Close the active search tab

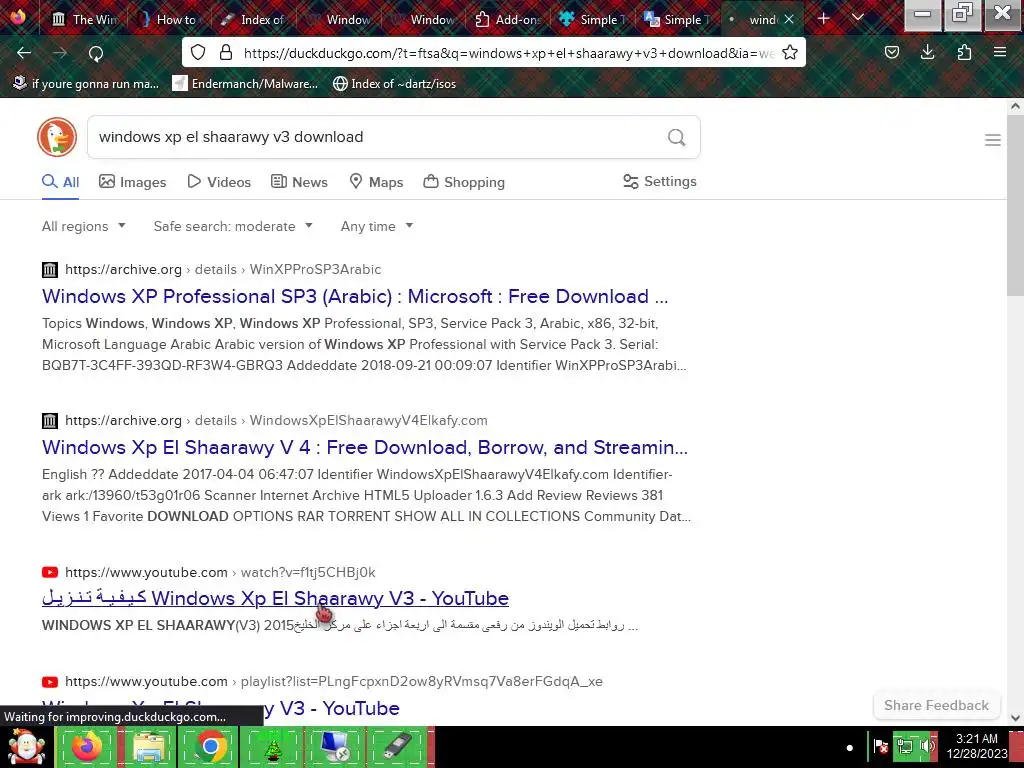click(x=789, y=19)
